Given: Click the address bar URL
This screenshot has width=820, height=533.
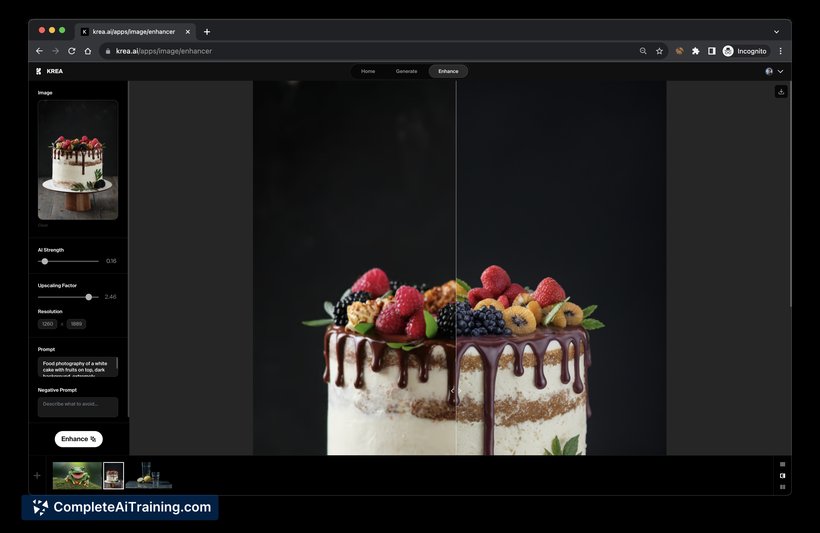Looking at the screenshot, I should pyautogui.click(x=164, y=51).
